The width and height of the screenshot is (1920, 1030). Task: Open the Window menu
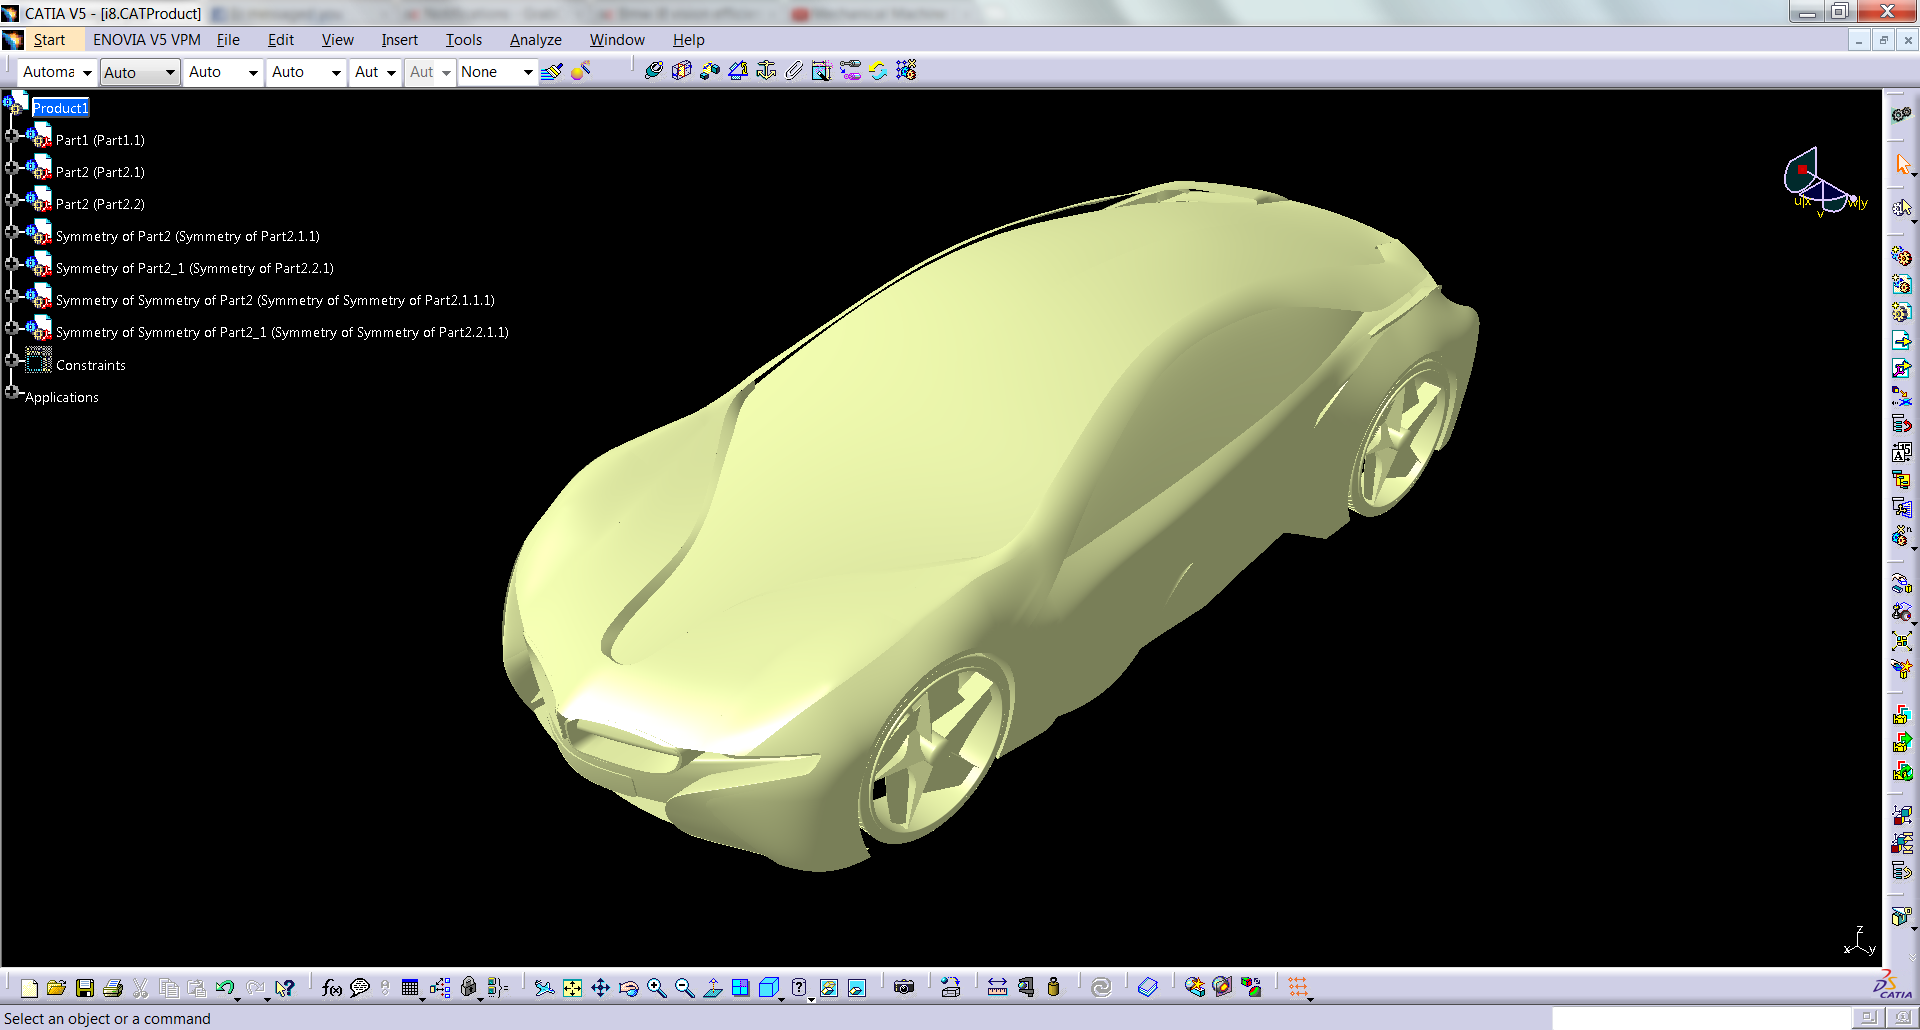(617, 40)
